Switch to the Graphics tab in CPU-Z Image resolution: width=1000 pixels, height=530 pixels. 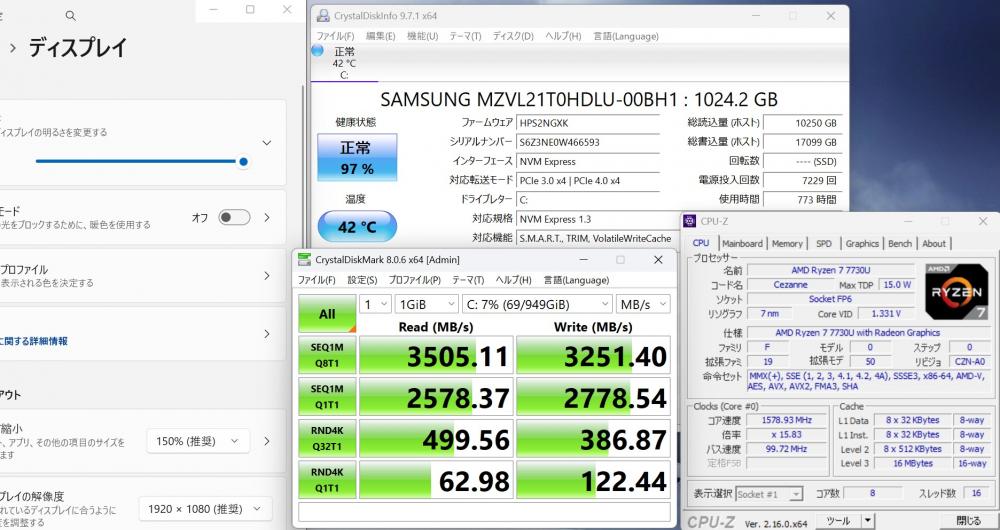point(862,244)
